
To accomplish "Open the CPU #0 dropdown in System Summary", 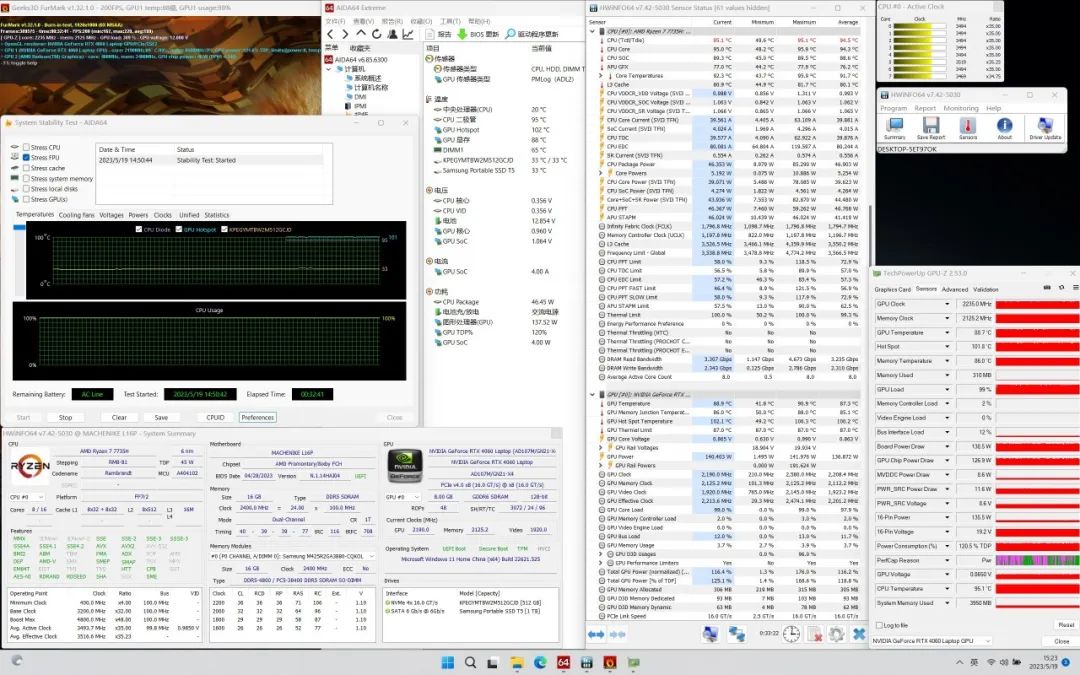I will click(28, 497).
